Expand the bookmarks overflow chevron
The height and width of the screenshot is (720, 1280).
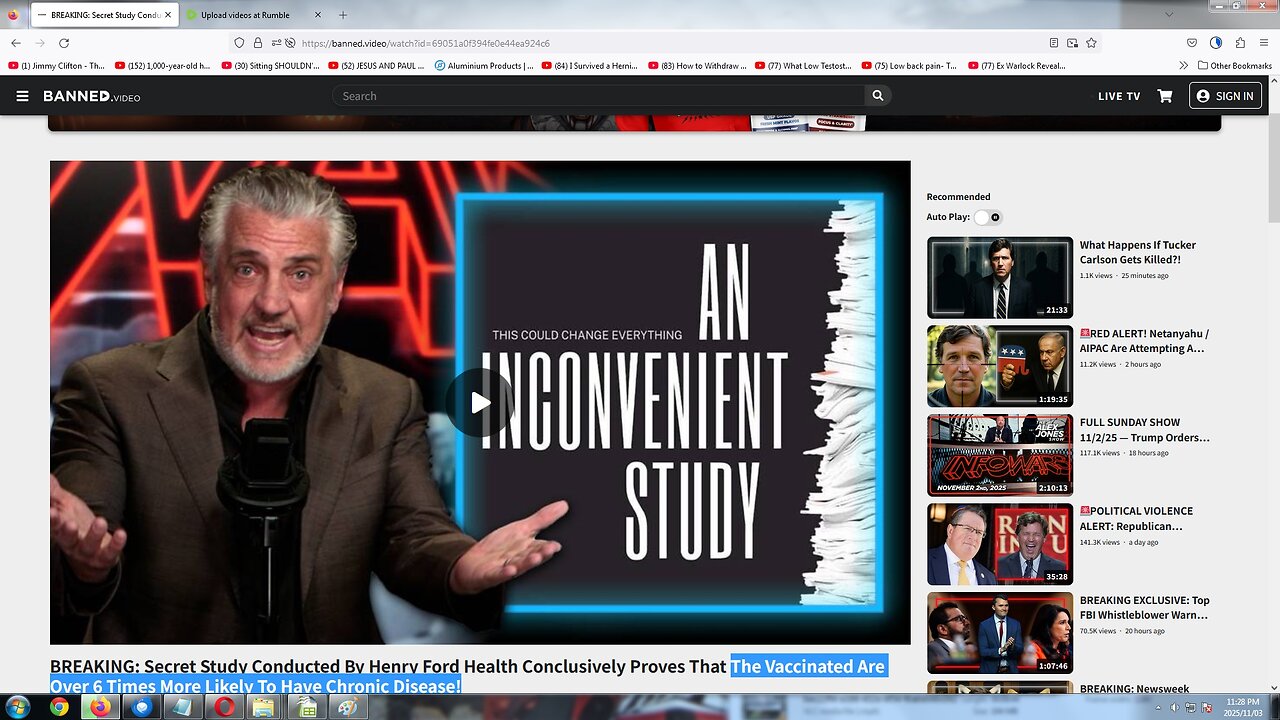tap(1184, 66)
